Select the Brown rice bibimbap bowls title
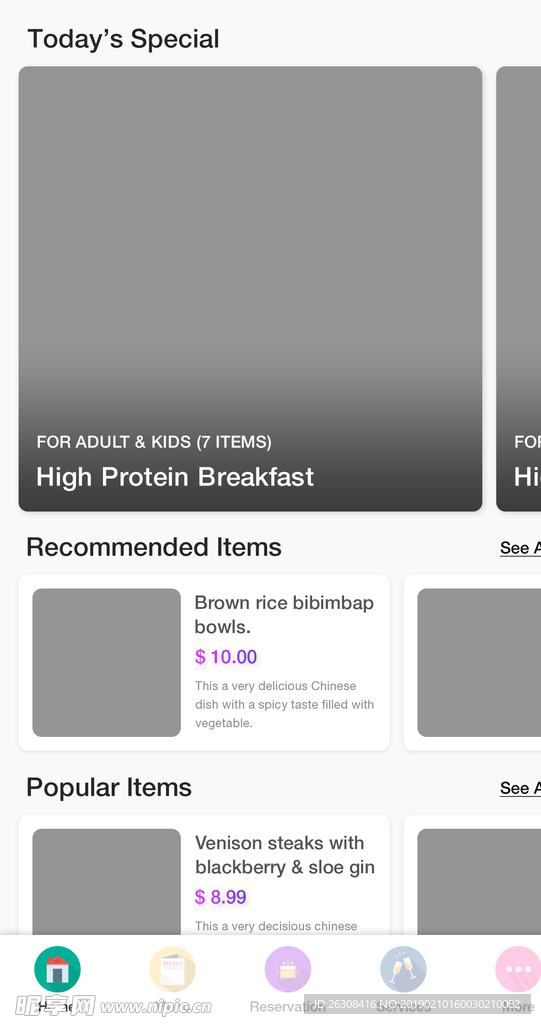The image size is (541, 1024). coord(284,615)
